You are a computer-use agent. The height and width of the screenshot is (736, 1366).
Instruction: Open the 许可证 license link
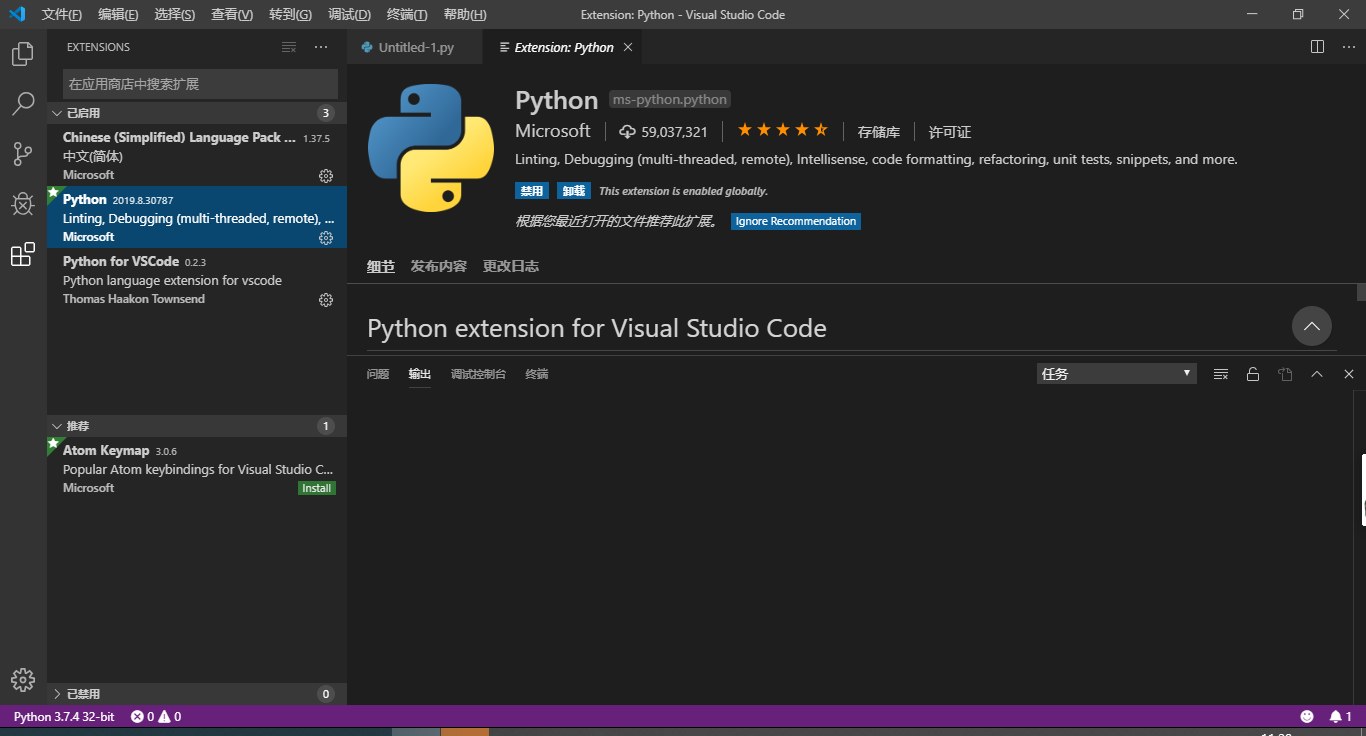[950, 132]
